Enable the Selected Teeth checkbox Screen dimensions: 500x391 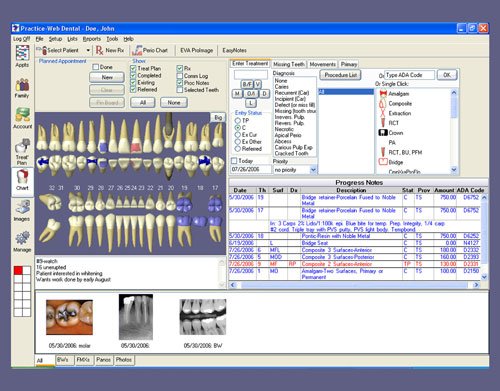180,90
